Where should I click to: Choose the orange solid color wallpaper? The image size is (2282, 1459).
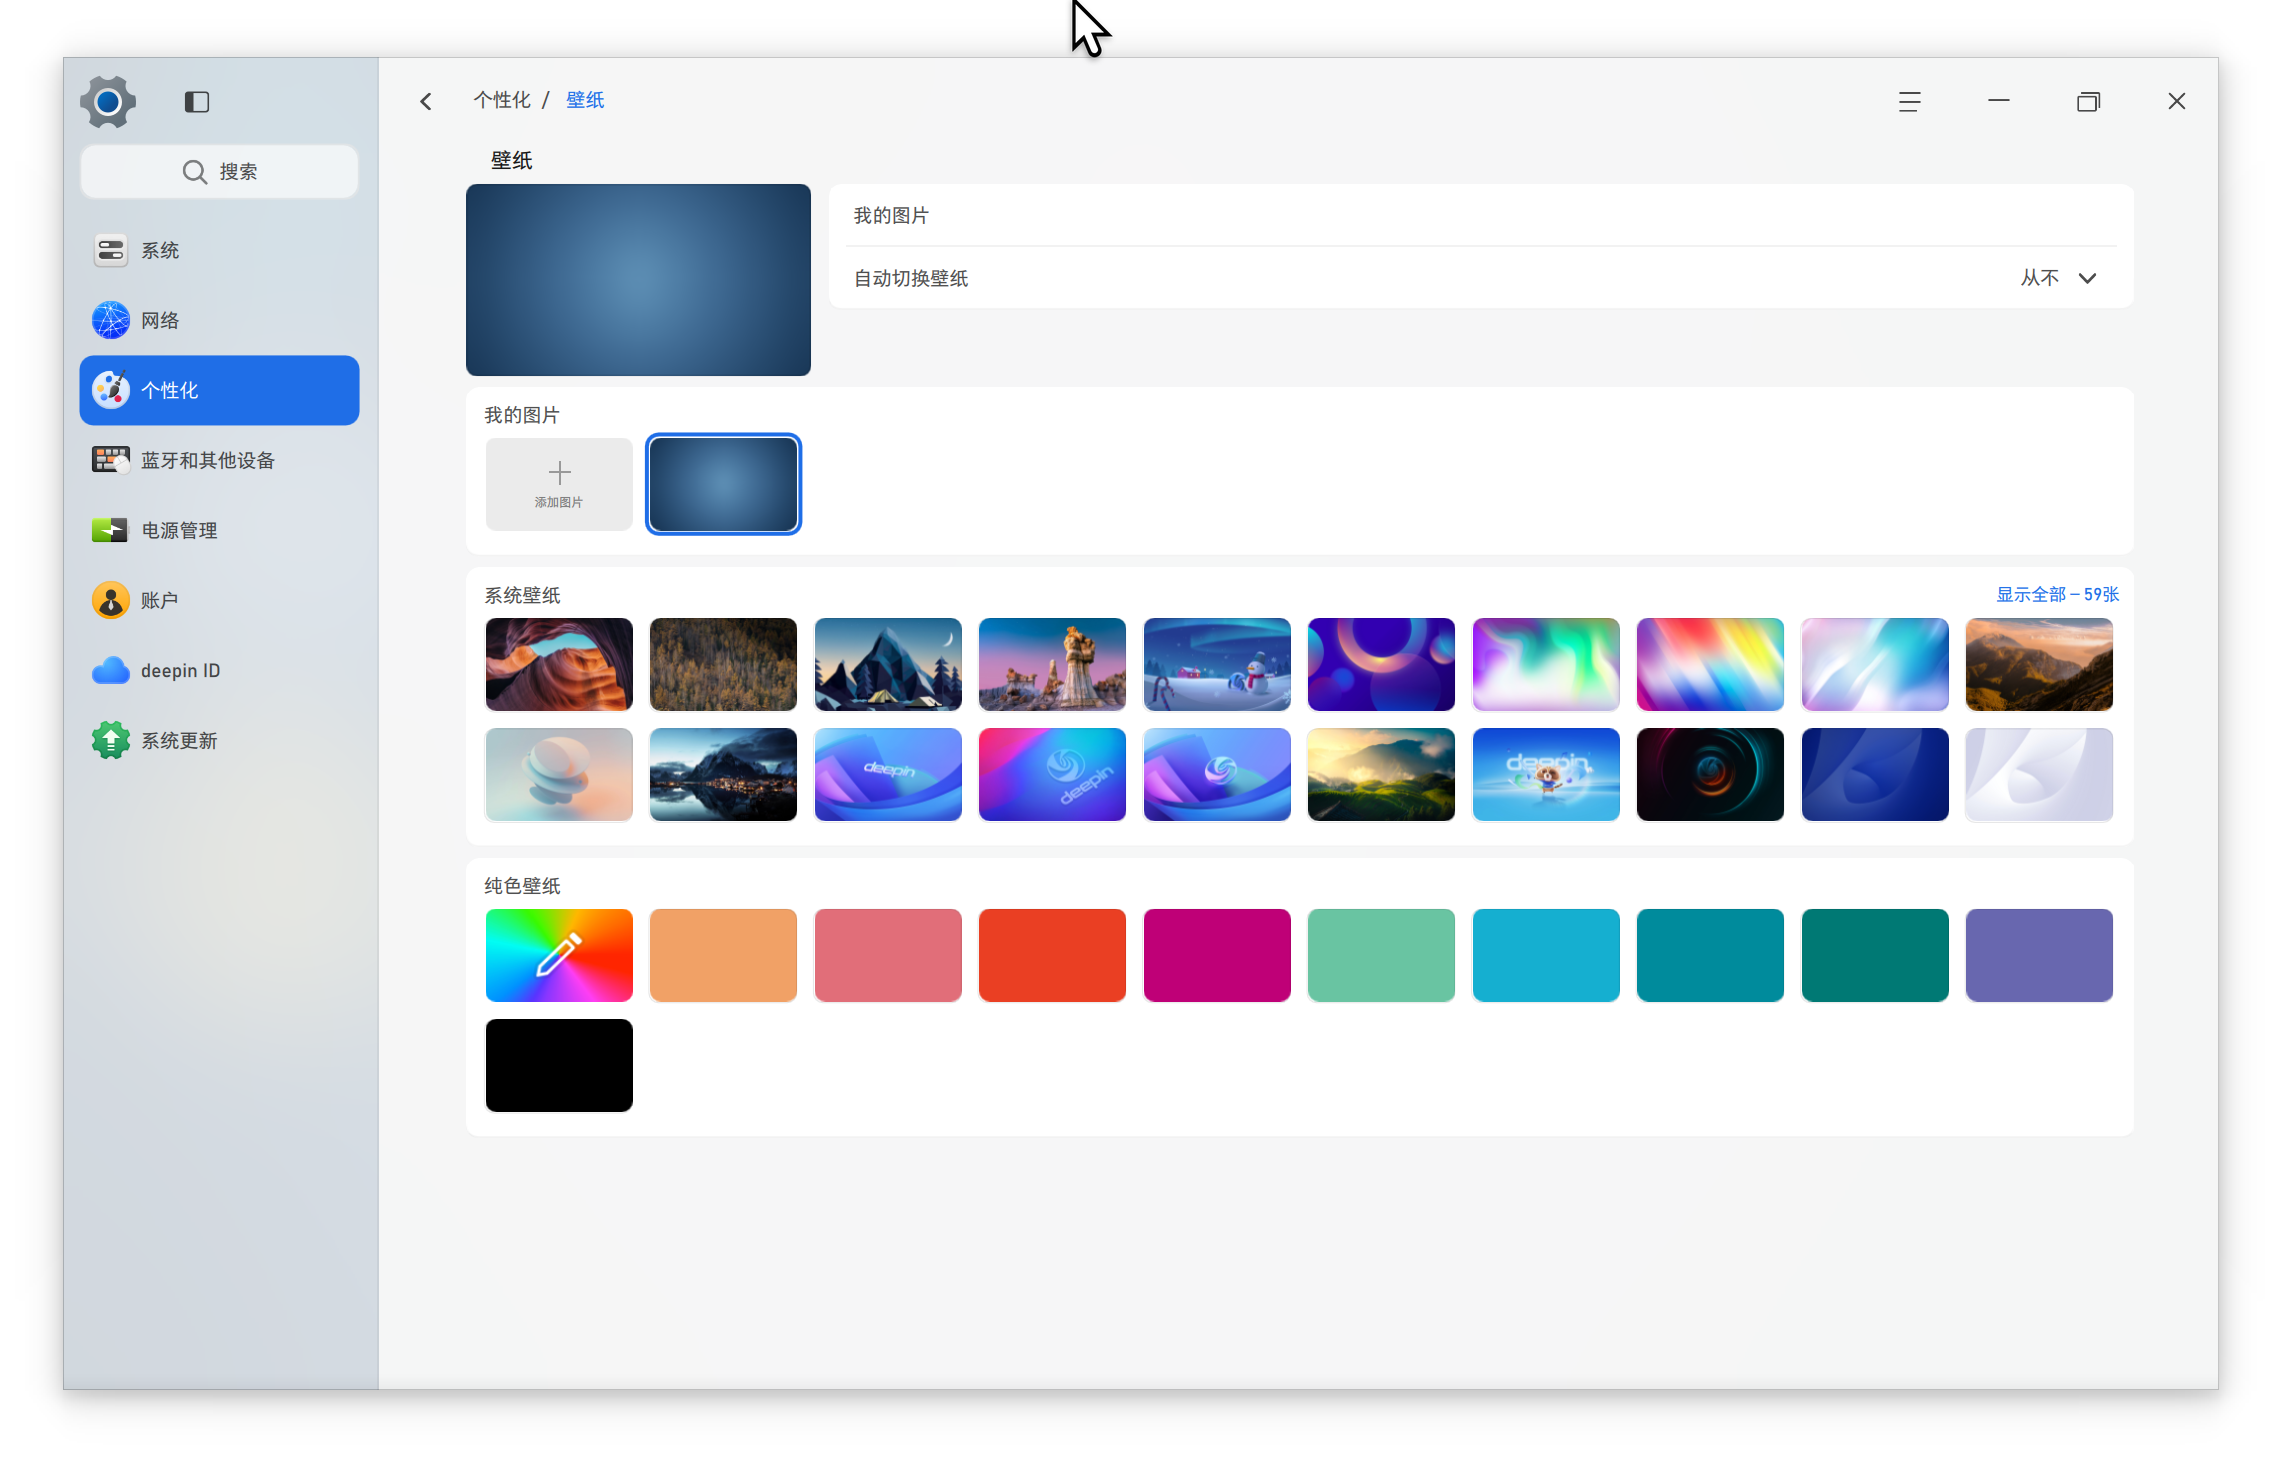coord(723,955)
